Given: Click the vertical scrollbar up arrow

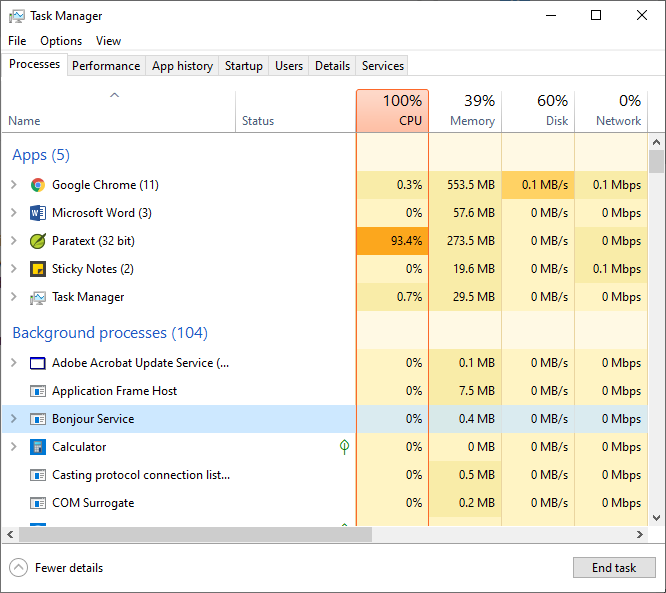Looking at the screenshot, I should pos(656,142).
